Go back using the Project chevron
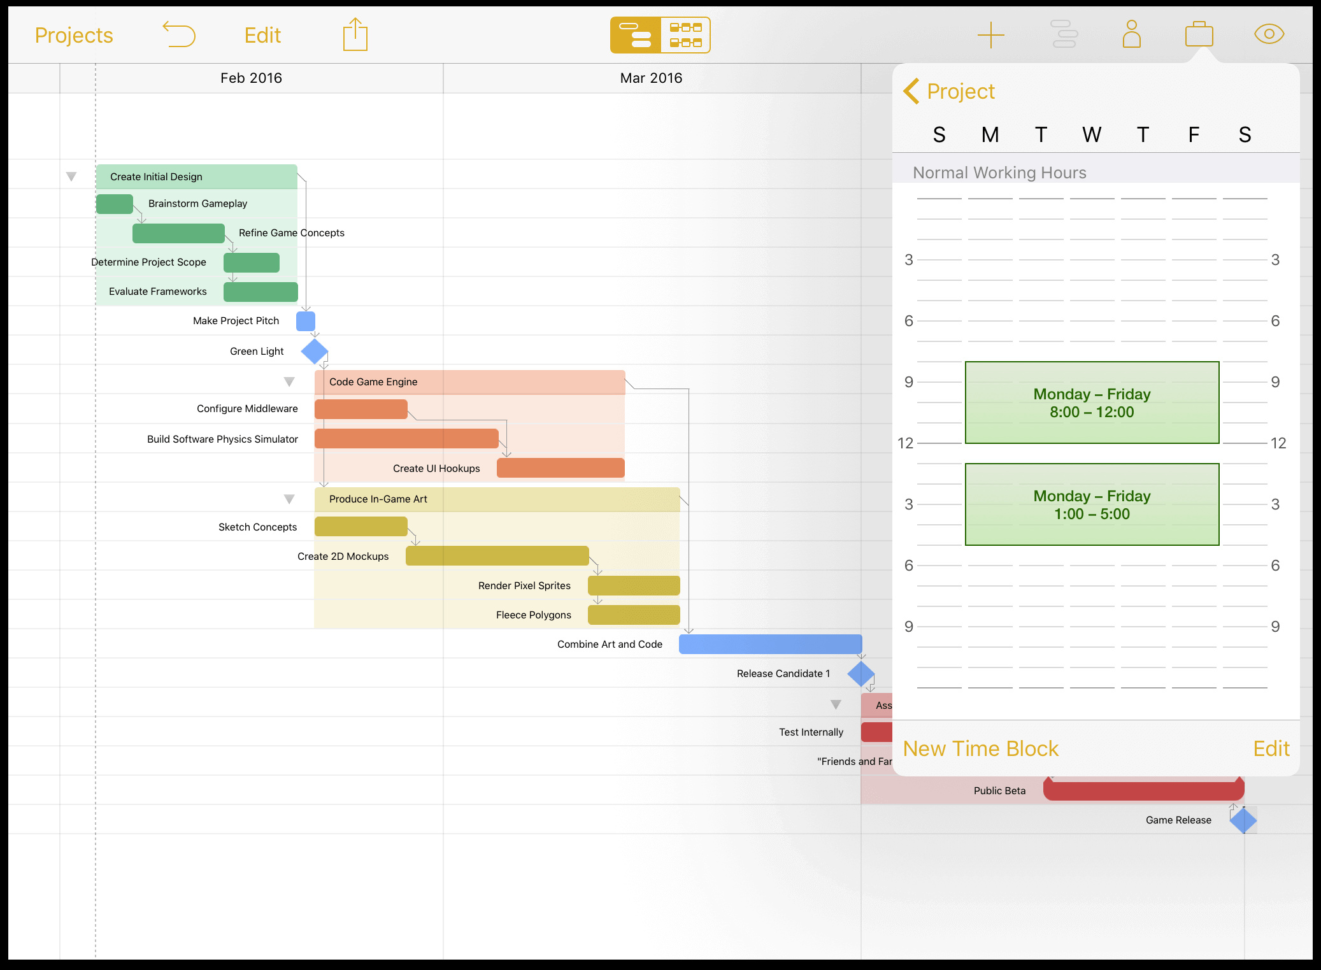Image resolution: width=1321 pixels, height=970 pixels. (x=949, y=91)
